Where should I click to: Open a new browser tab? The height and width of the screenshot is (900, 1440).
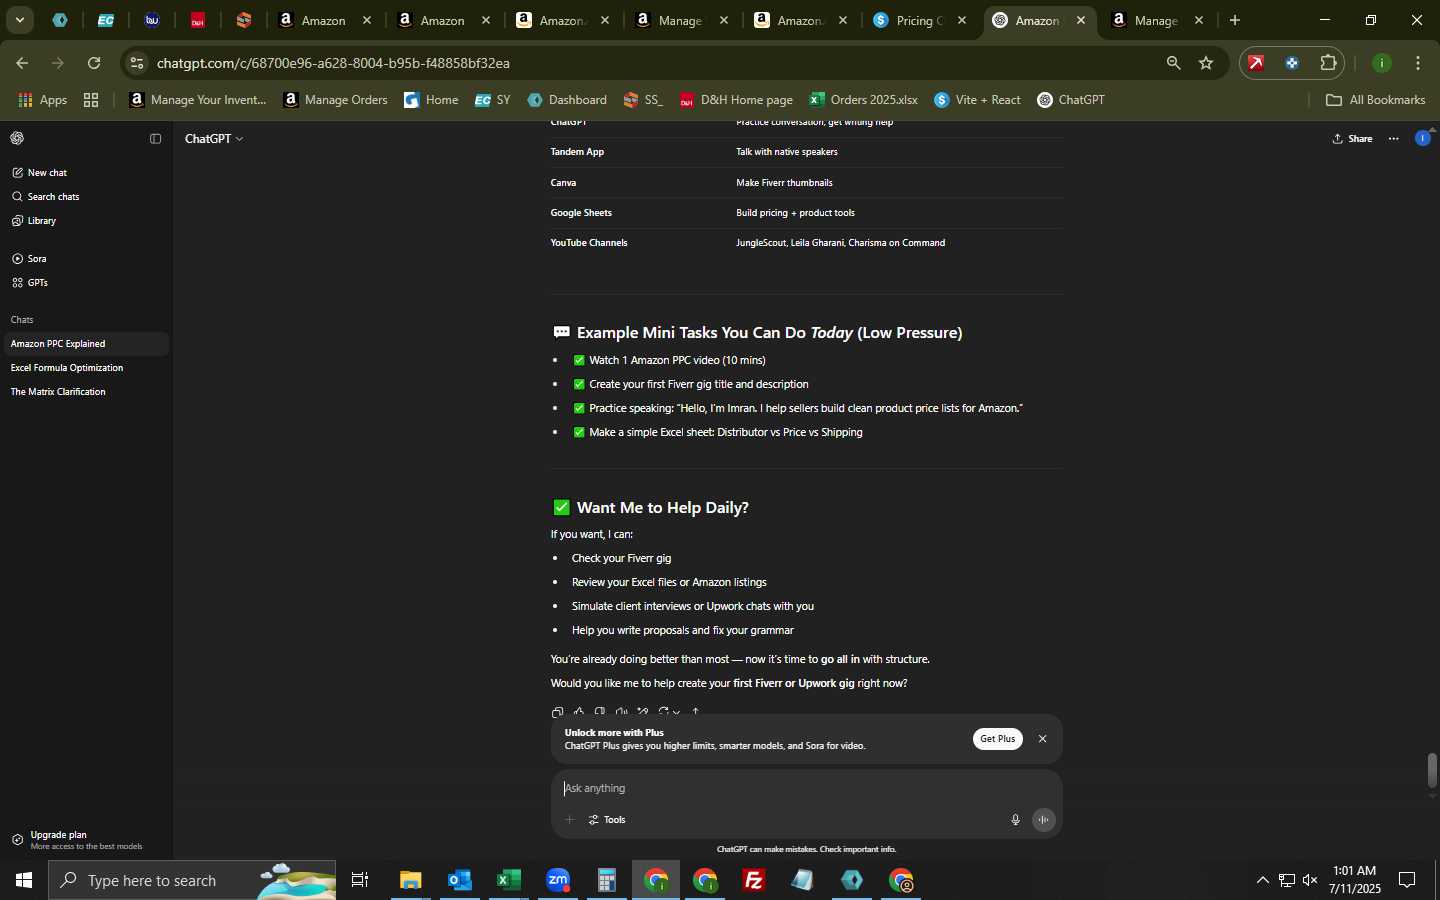click(x=1235, y=20)
